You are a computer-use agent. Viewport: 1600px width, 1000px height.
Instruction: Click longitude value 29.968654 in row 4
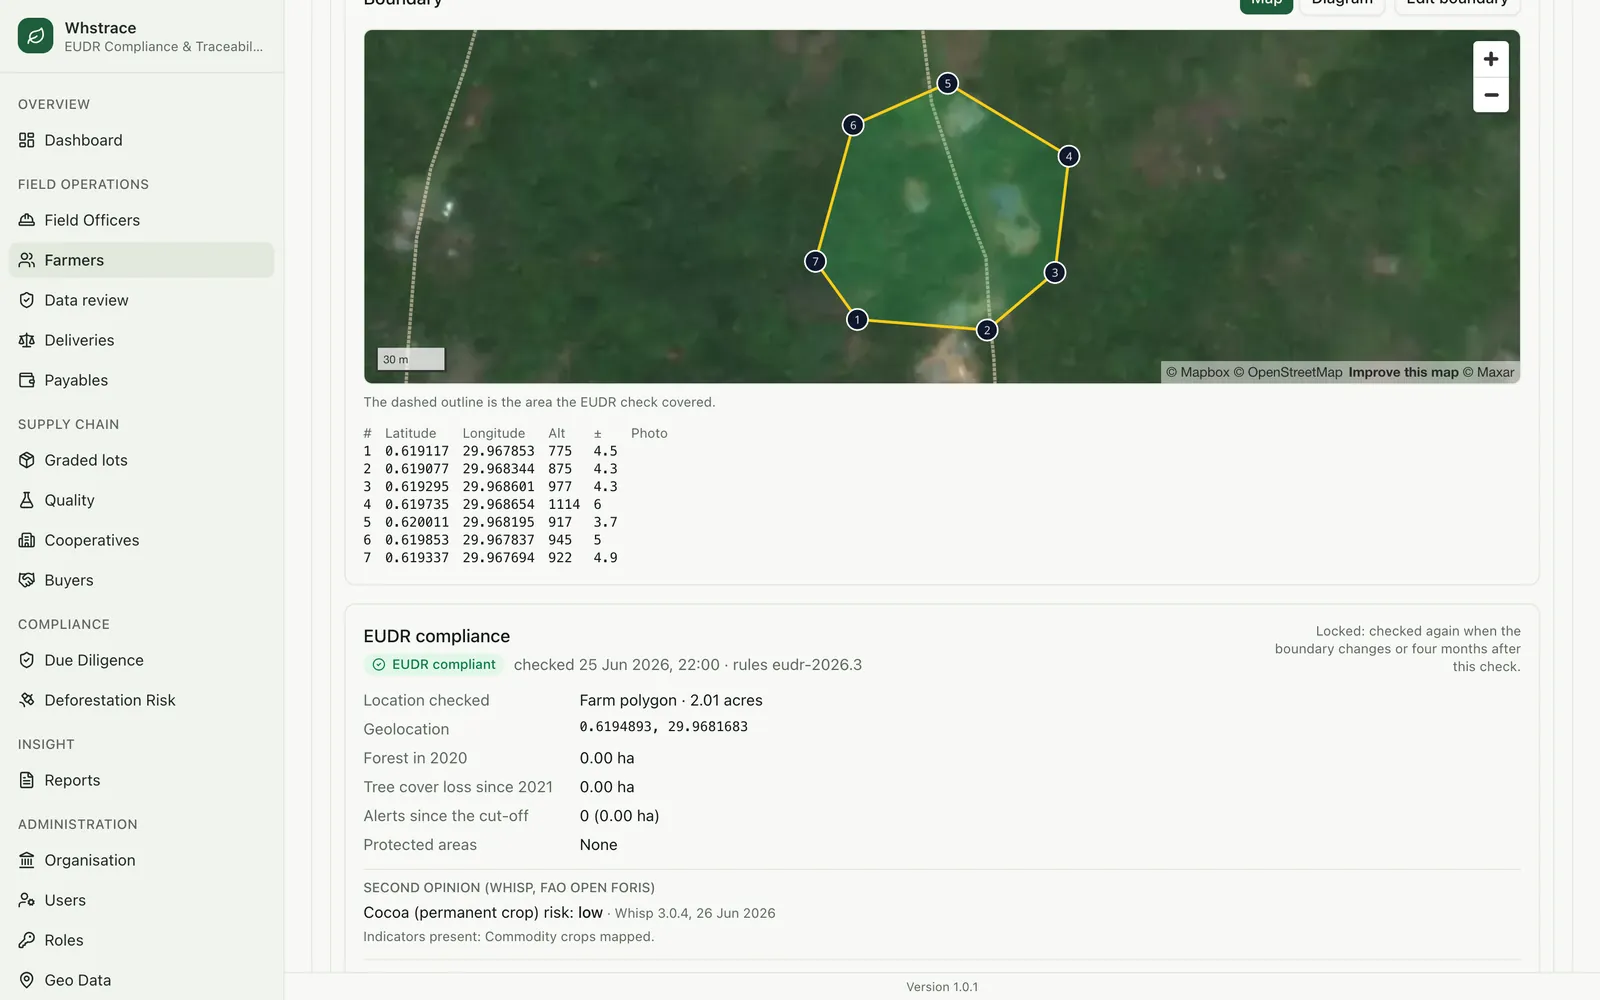(498, 504)
